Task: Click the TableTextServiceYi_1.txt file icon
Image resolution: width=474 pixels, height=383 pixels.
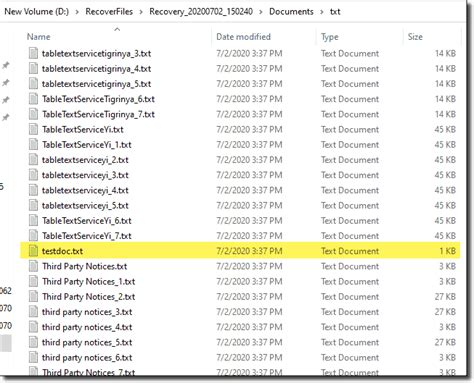Action: pyautogui.click(x=33, y=145)
